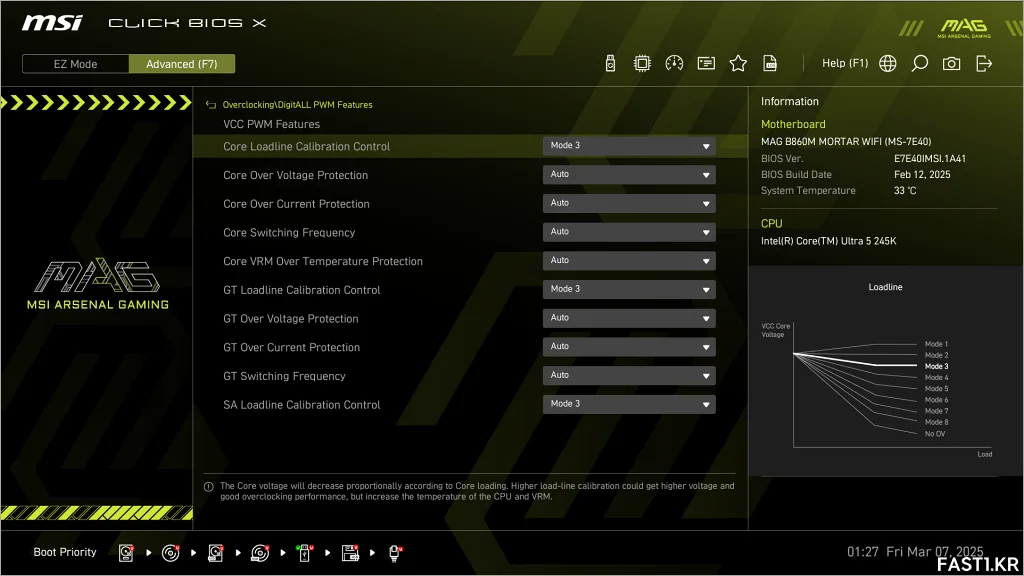1024x576 pixels.
Task: Select the USB key boot device with green check
Action: tap(304, 553)
